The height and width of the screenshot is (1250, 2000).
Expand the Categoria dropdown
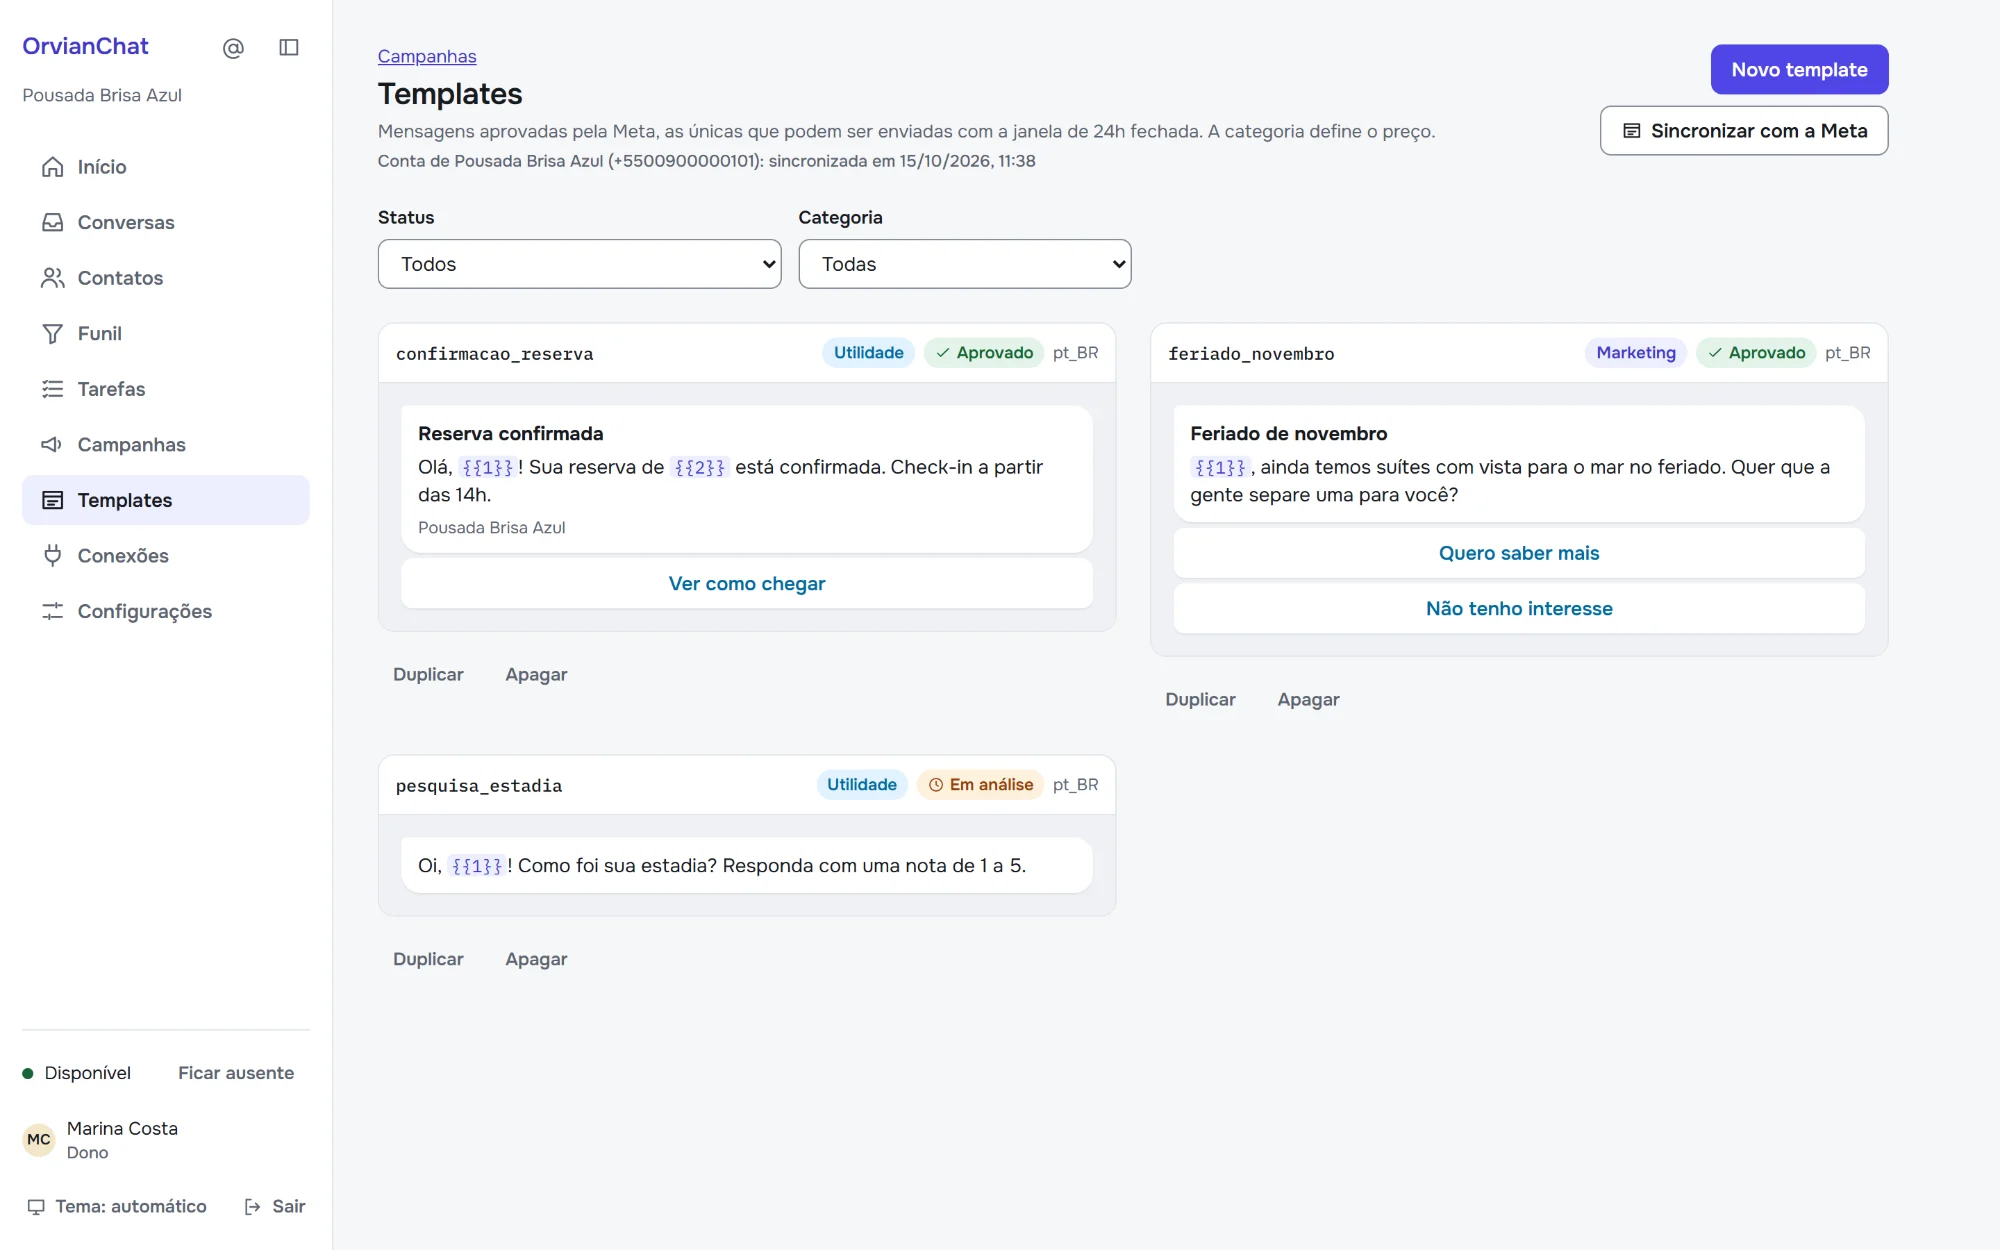[964, 264]
